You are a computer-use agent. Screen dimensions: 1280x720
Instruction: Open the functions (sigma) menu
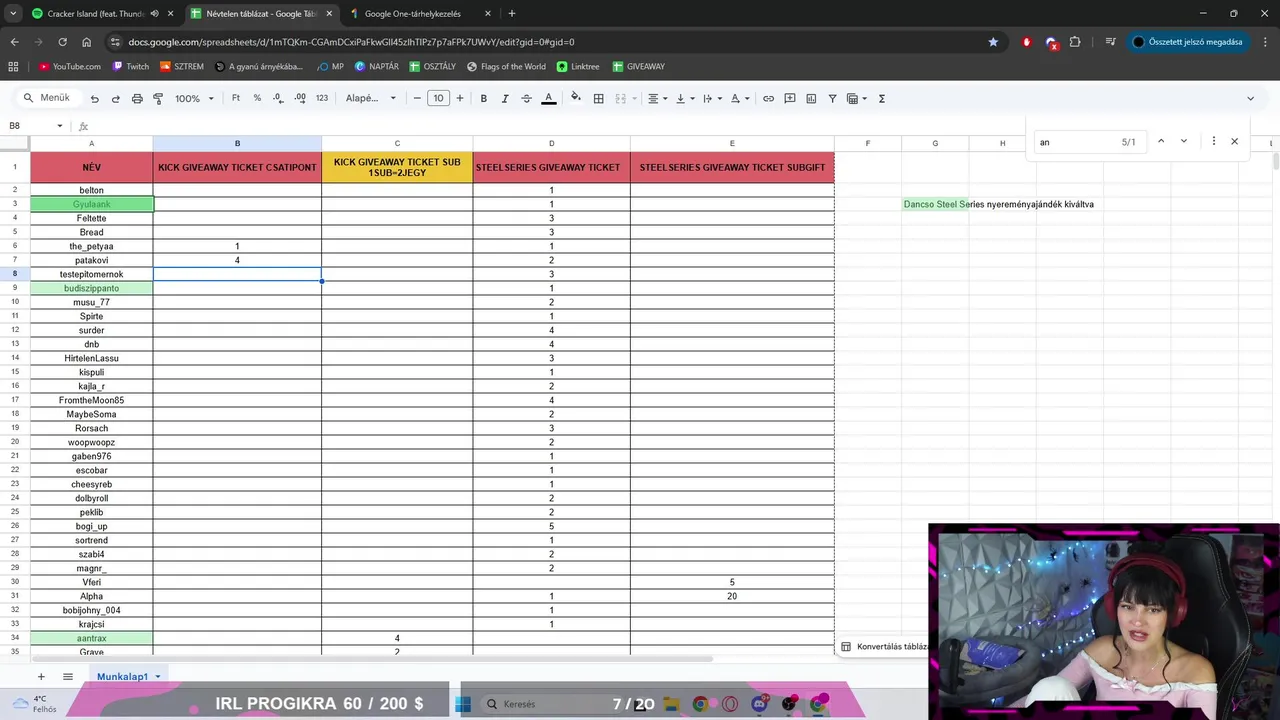882,98
